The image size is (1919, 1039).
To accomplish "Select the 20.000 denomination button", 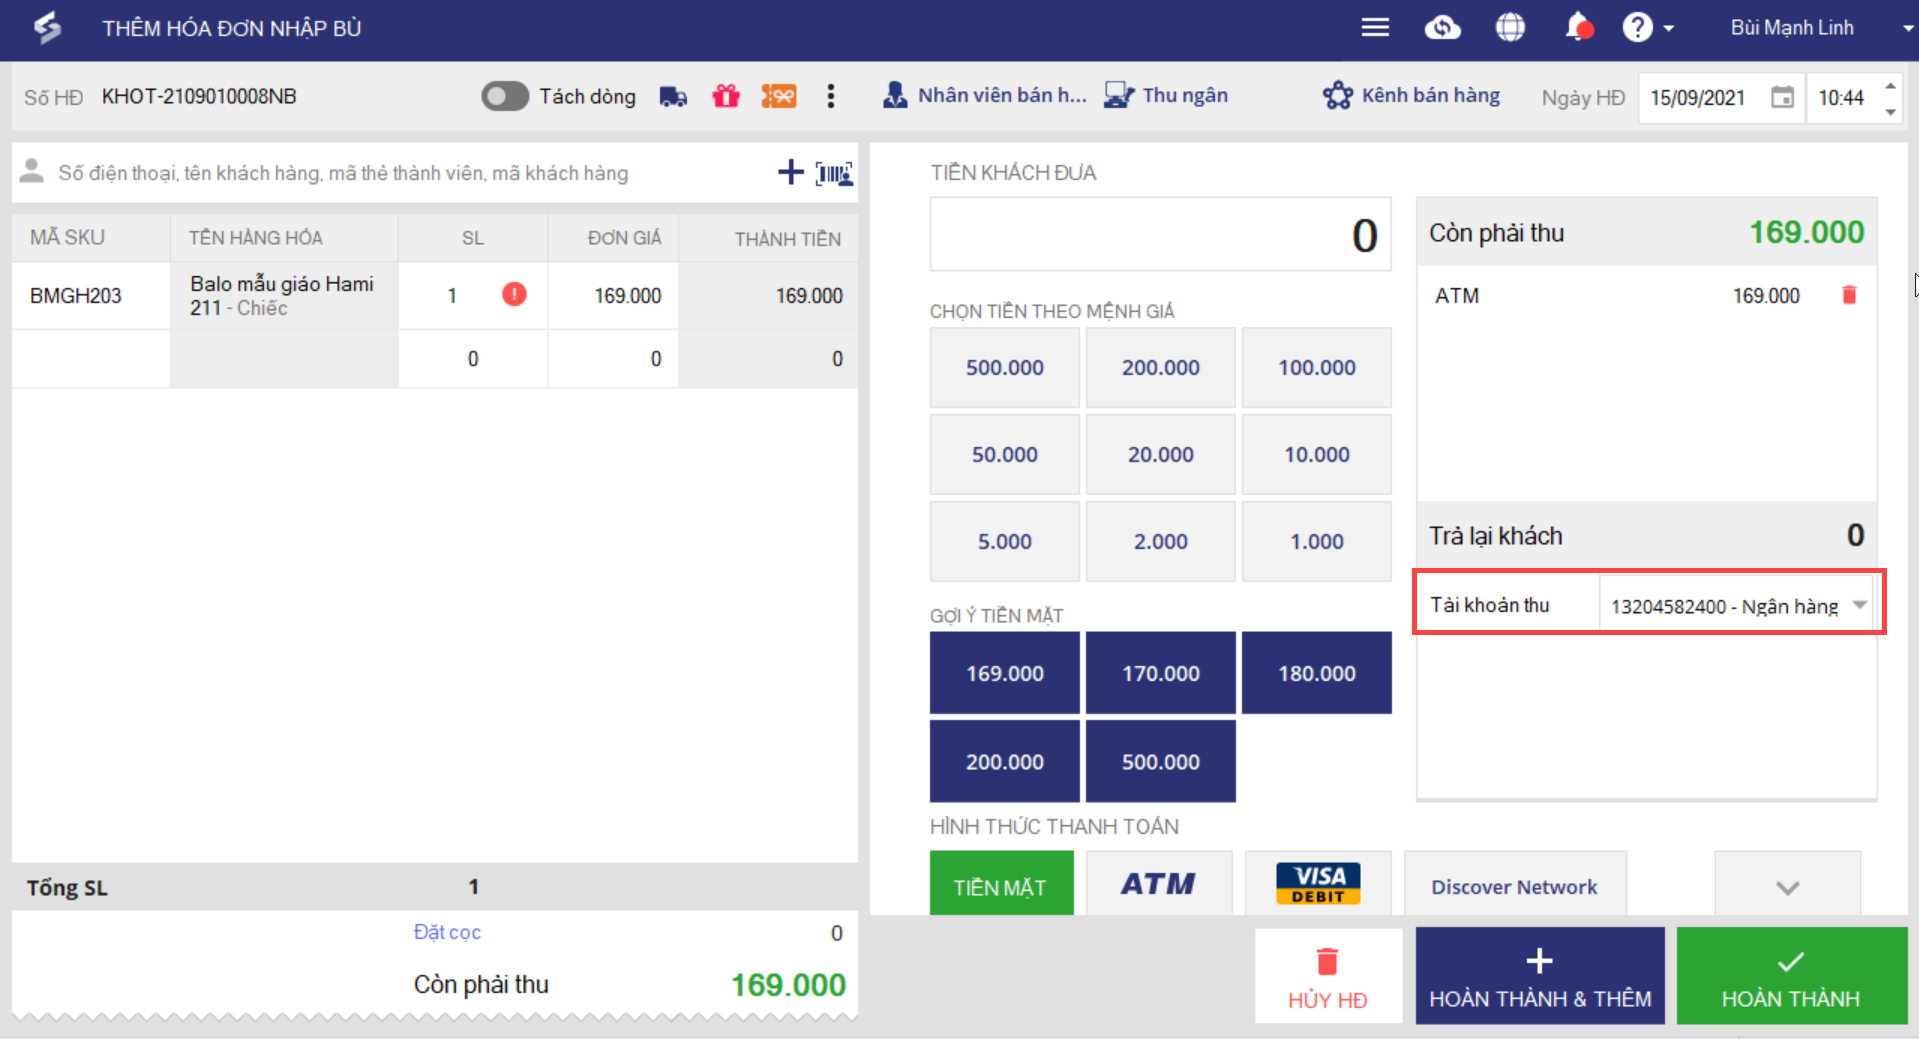I will pos(1160,454).
